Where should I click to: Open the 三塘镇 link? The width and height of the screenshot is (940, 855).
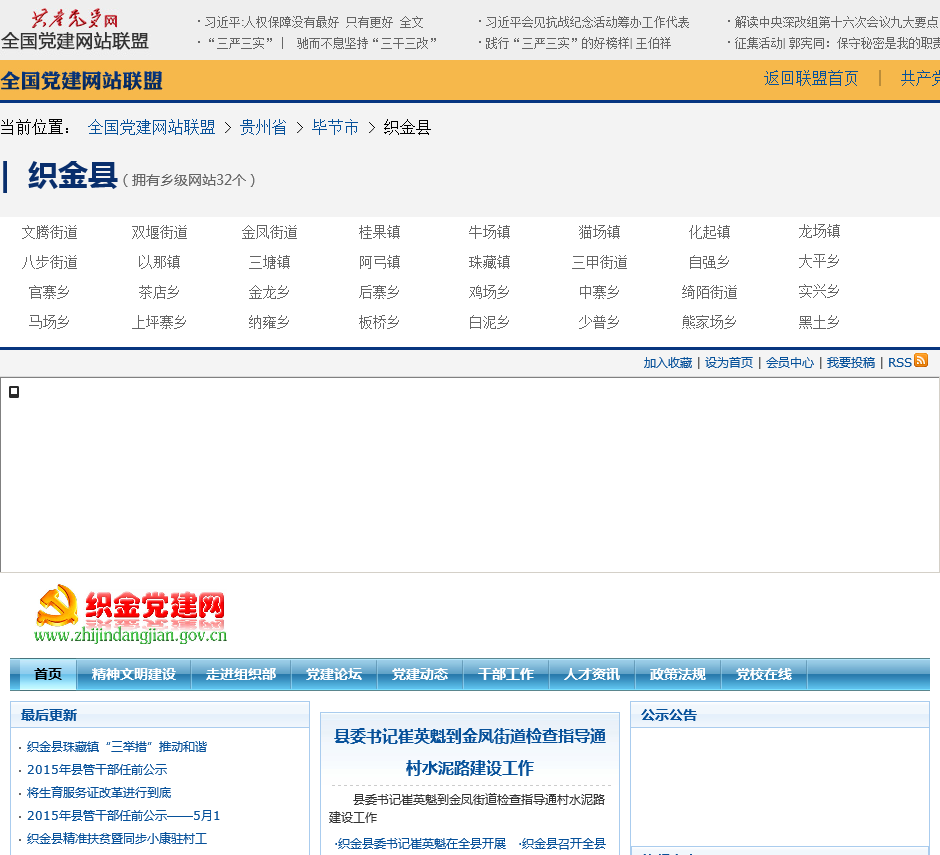point(270,262)
